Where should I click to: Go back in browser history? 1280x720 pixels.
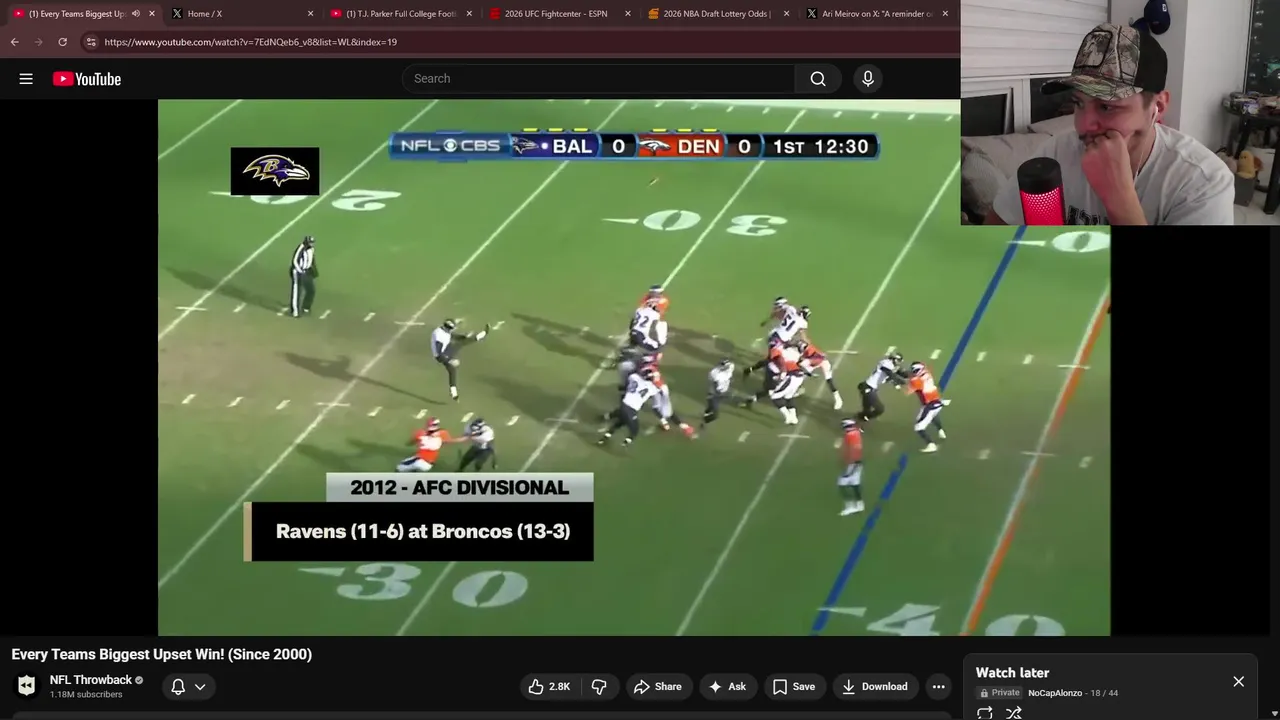coord(15,42)
